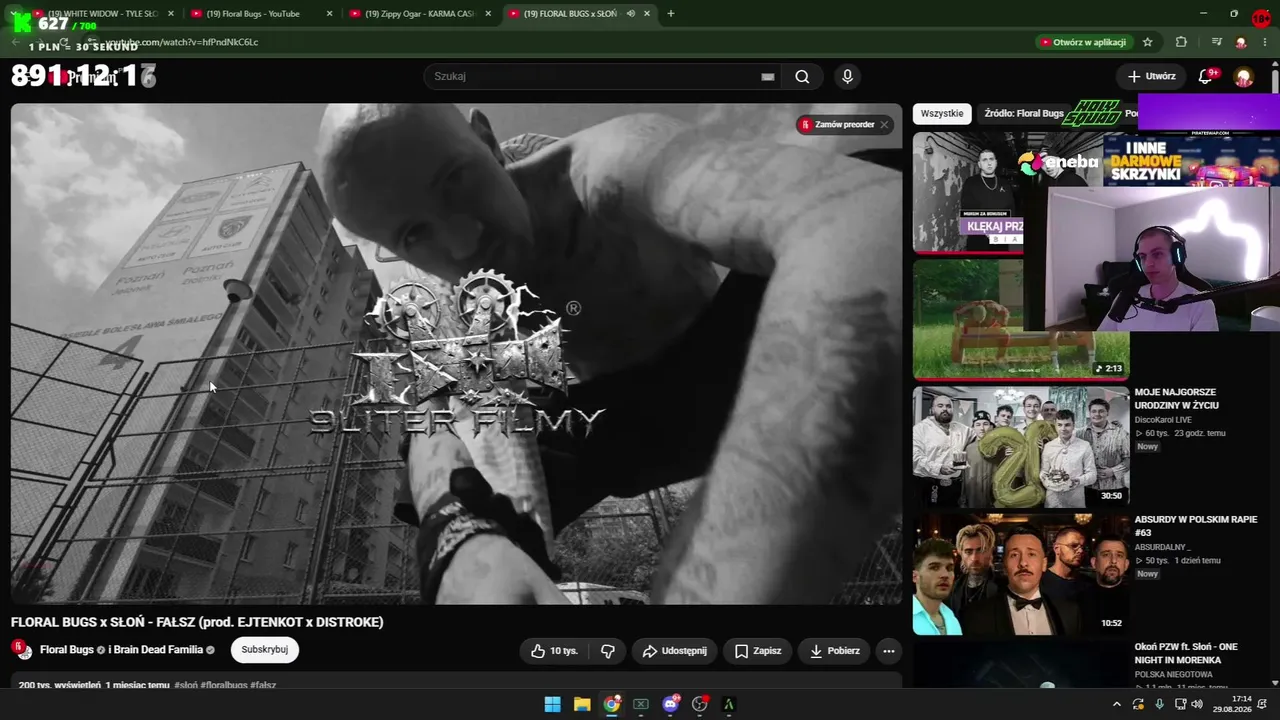Close the WHITE WIDOW browser tab
The height and width of the screenshot is (720, 1280).
click(x=171, y=14)
